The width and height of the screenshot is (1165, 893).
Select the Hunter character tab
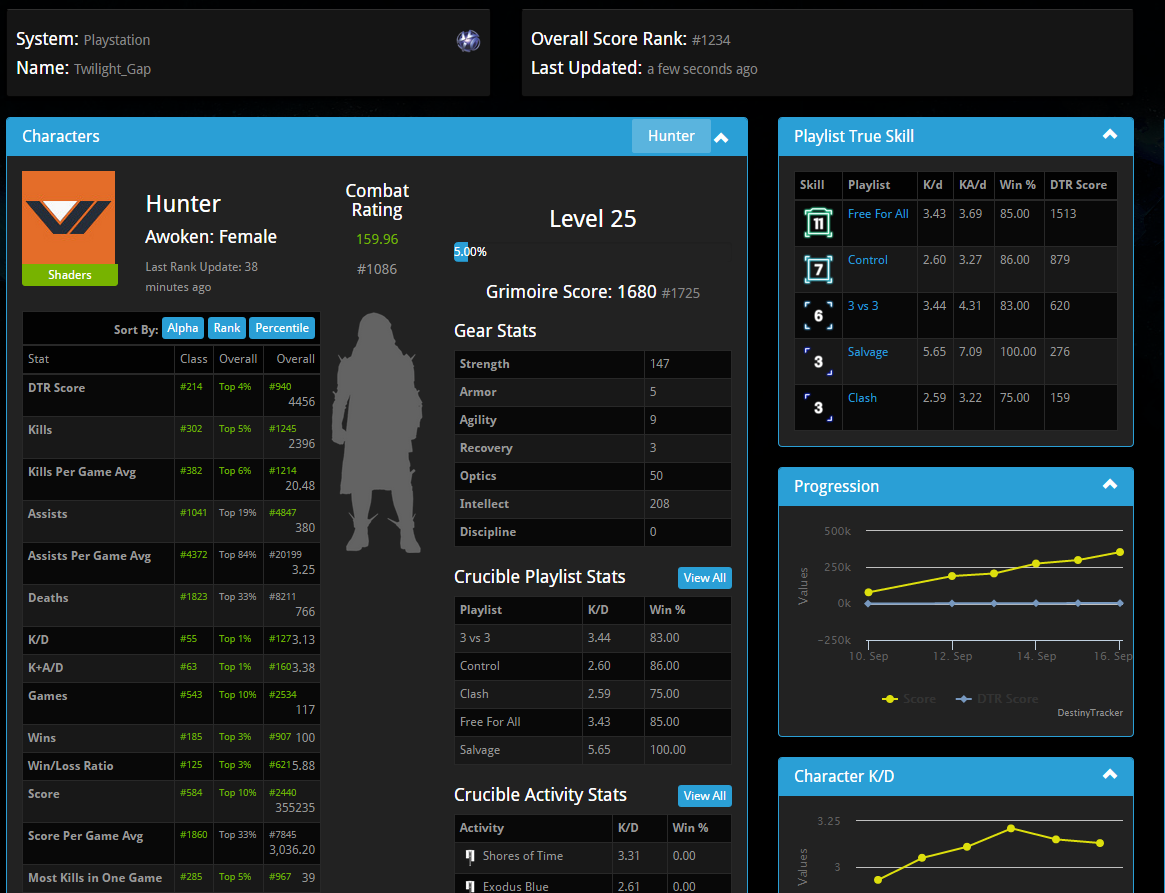click(671, 136)
